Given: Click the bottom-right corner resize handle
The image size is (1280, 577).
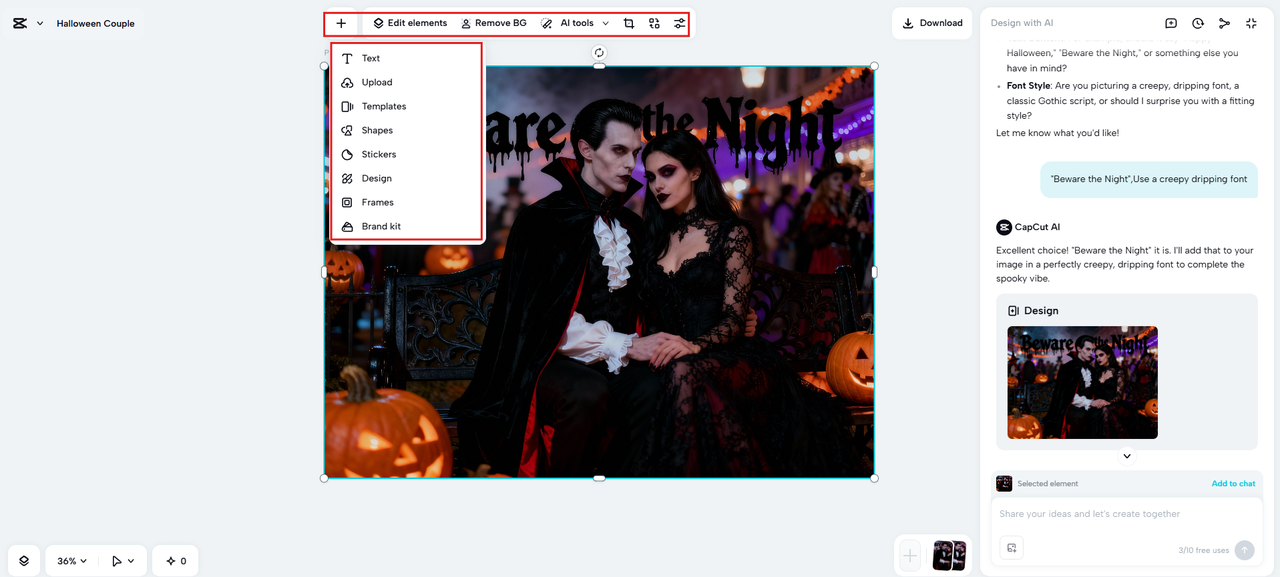Looking at the screenshot, I should [874, 478].
